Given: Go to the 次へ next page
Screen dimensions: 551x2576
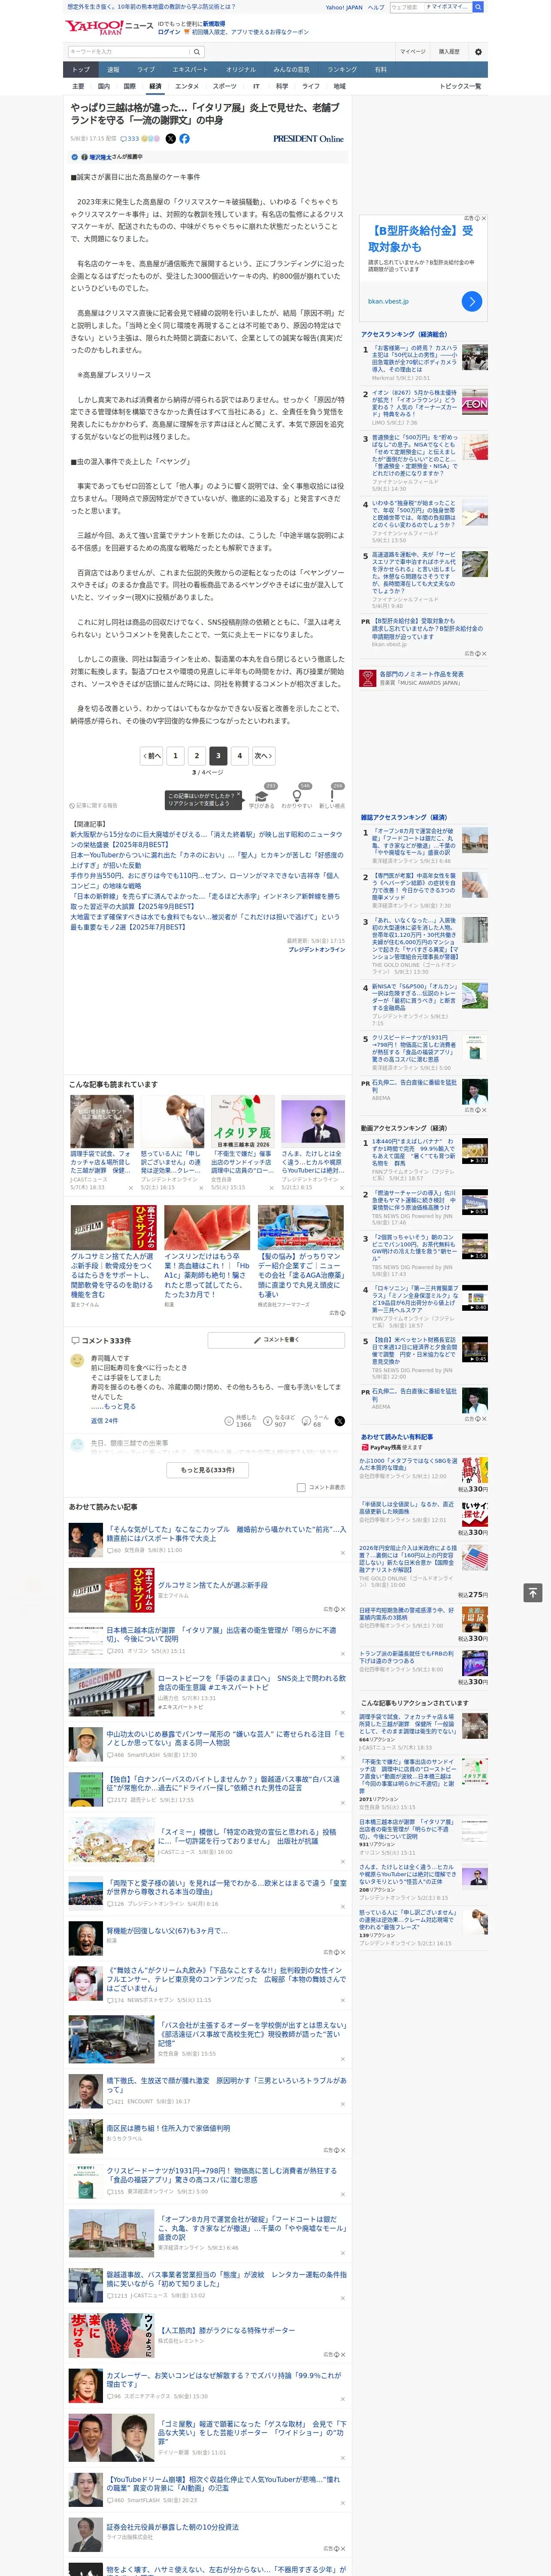Looking at the screenshot, I should [x=263, y=756].
